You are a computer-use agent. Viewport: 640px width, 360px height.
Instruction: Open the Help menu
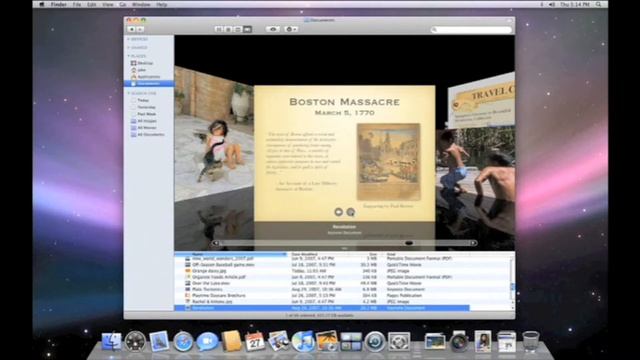(162, 4)
